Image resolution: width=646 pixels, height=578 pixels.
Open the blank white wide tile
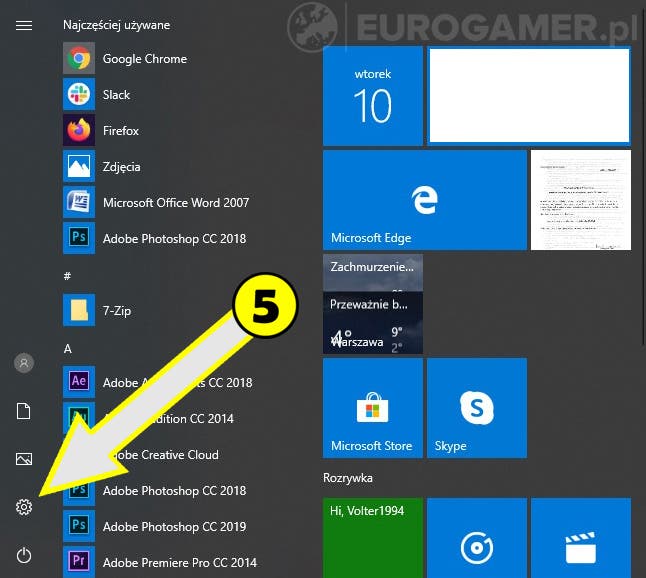click(x=529, y=96)
